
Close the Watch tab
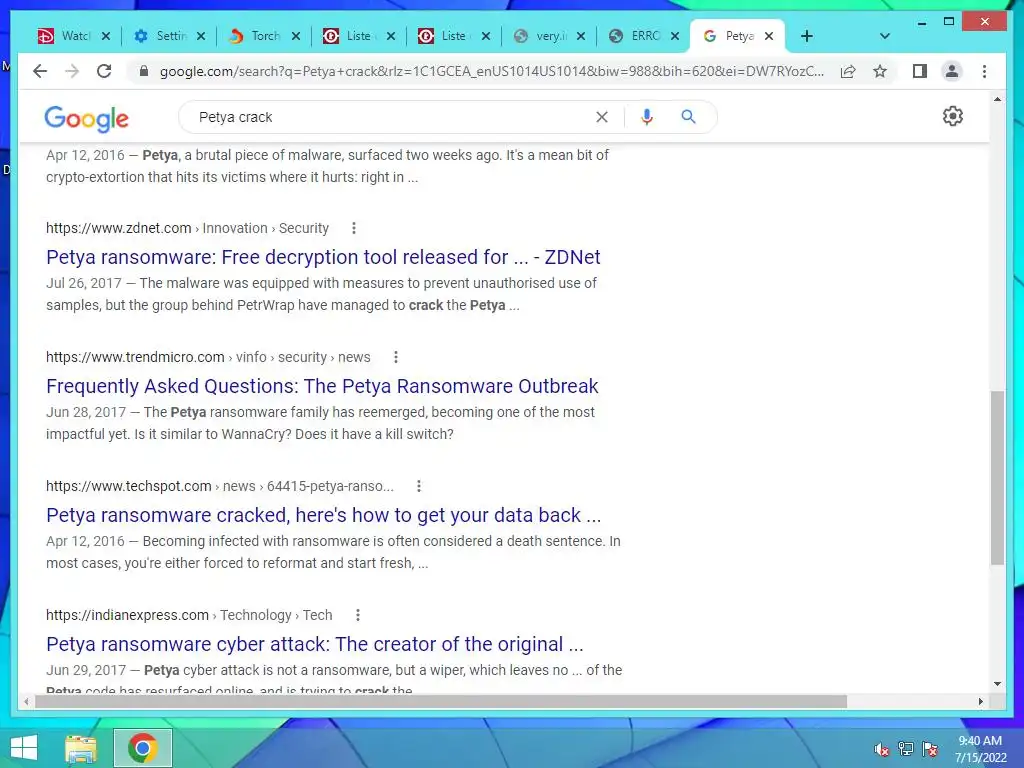[x=106, y=36]
